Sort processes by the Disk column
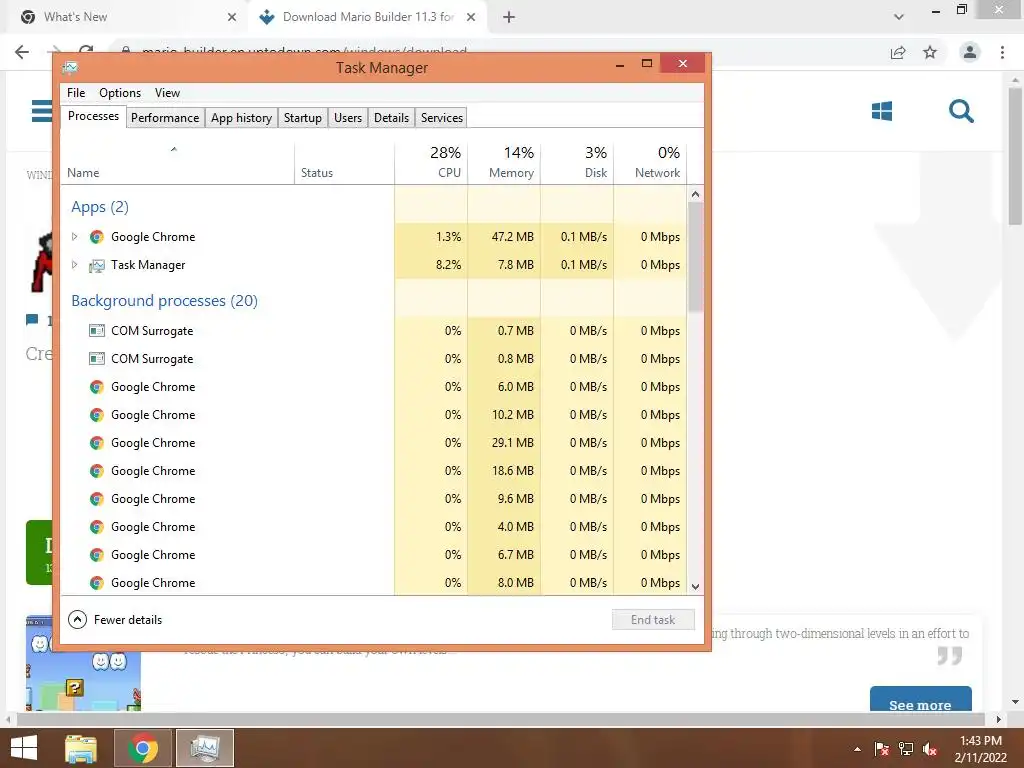This screenshot has height=768, width=1024. (577, 162)
